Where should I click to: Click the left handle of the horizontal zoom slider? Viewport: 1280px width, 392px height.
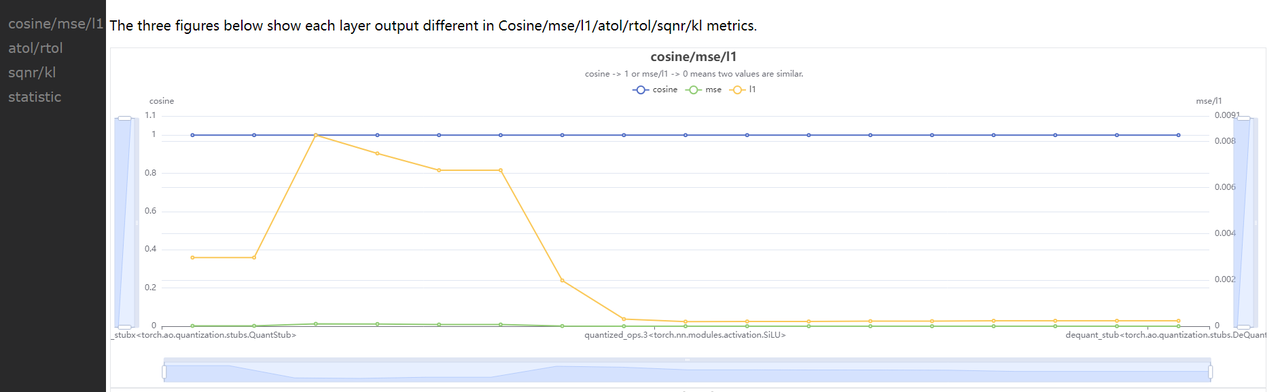[164, 371]
